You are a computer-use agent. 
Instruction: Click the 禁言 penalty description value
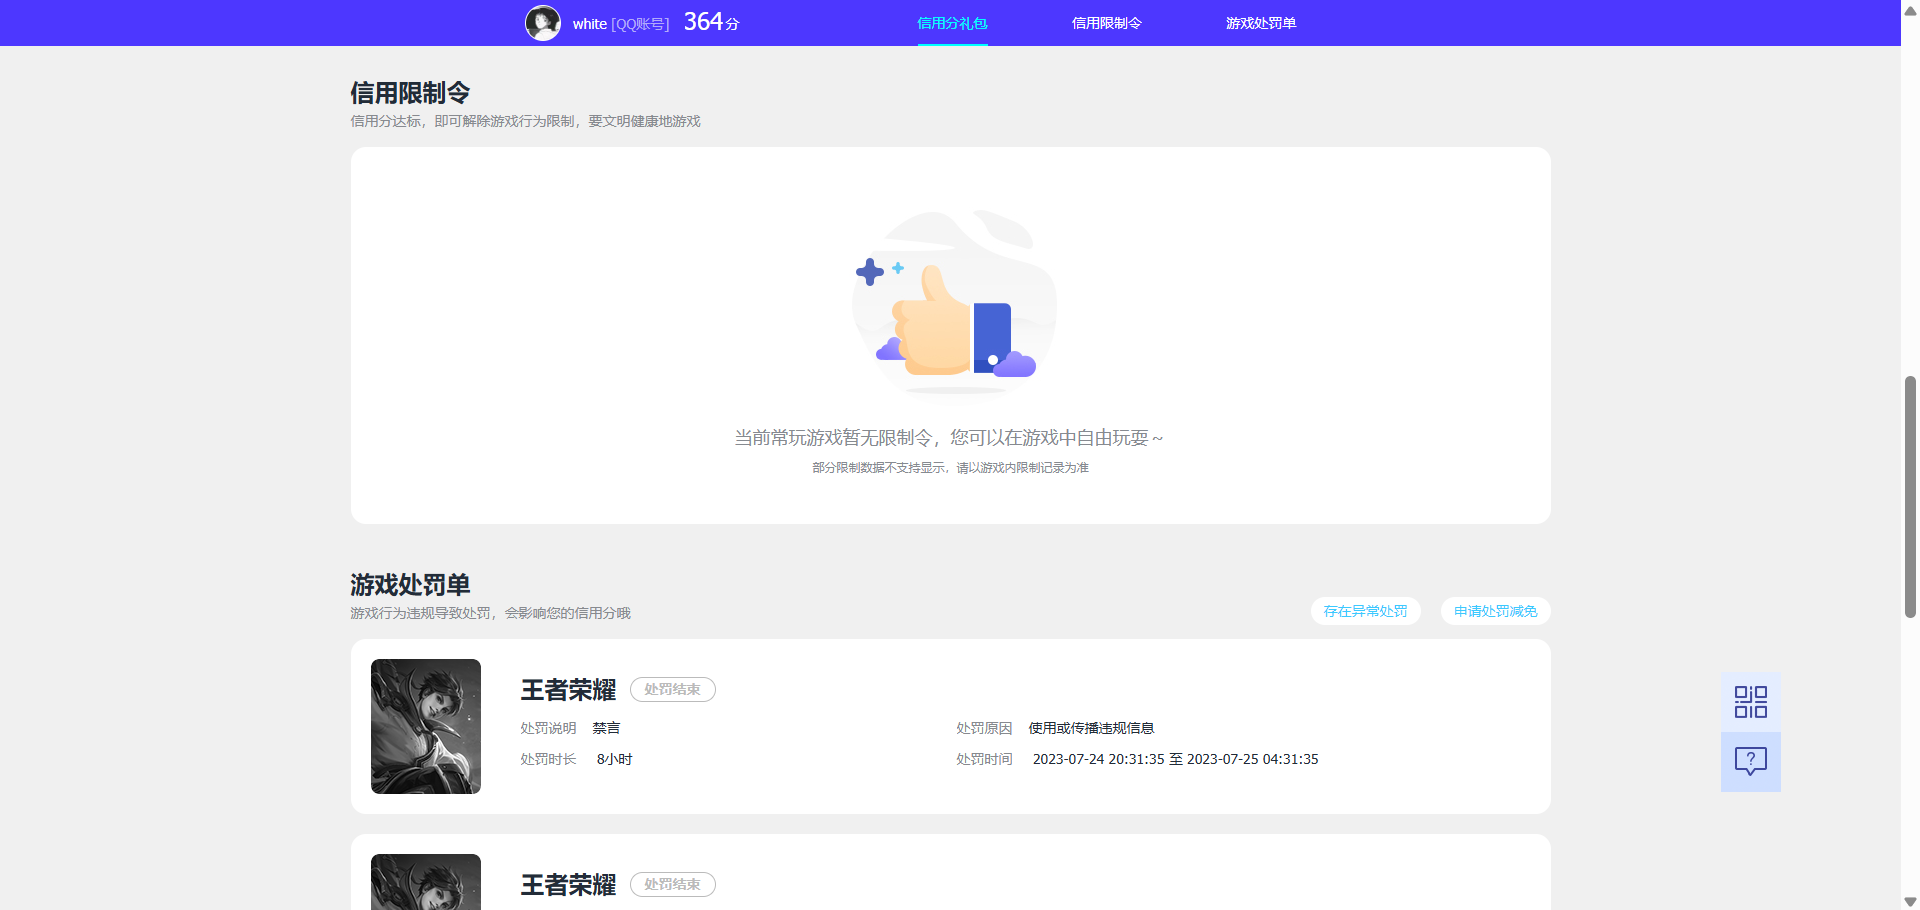click(x=606, y=728)
